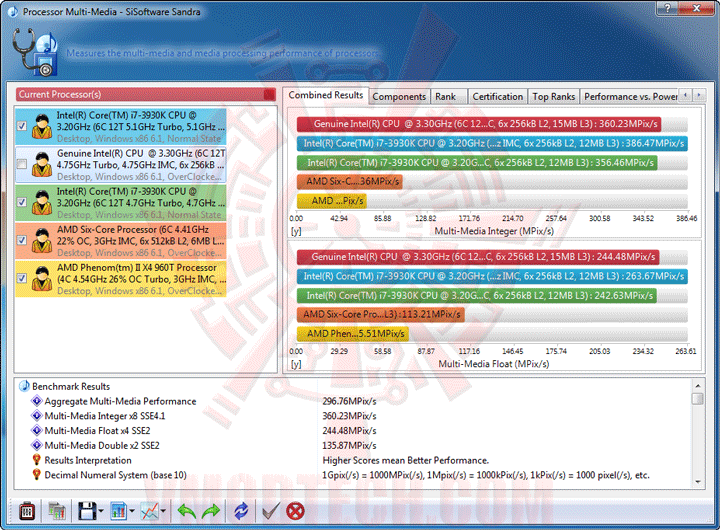Screen dimensions: 720x530
Task: Click avatar icon of the i7-3930K 5.1GHz entry
Action: click(42, 126)
